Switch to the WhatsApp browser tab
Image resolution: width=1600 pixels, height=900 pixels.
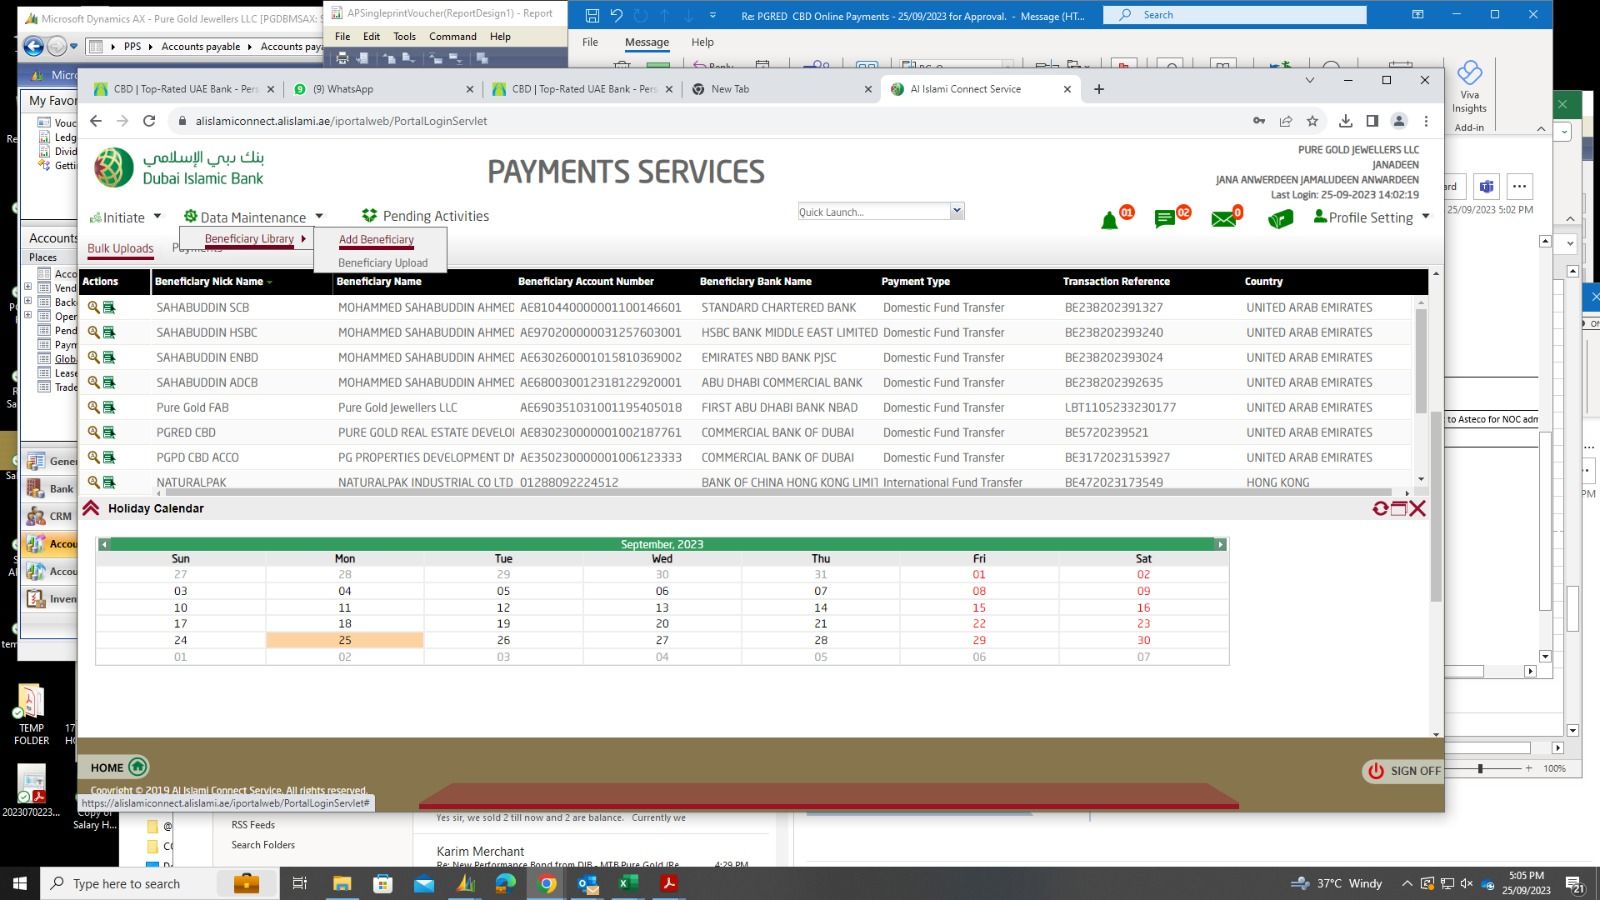382,89
